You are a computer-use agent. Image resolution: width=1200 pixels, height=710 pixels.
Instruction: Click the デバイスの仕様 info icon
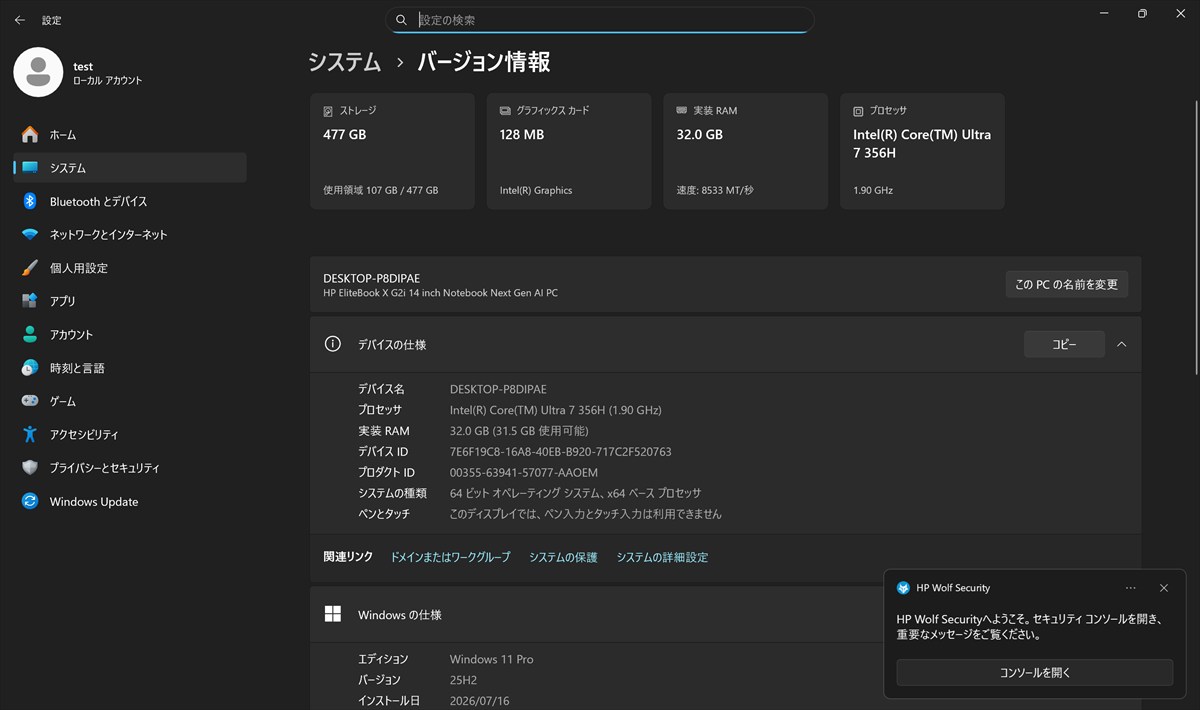[333, 344]
